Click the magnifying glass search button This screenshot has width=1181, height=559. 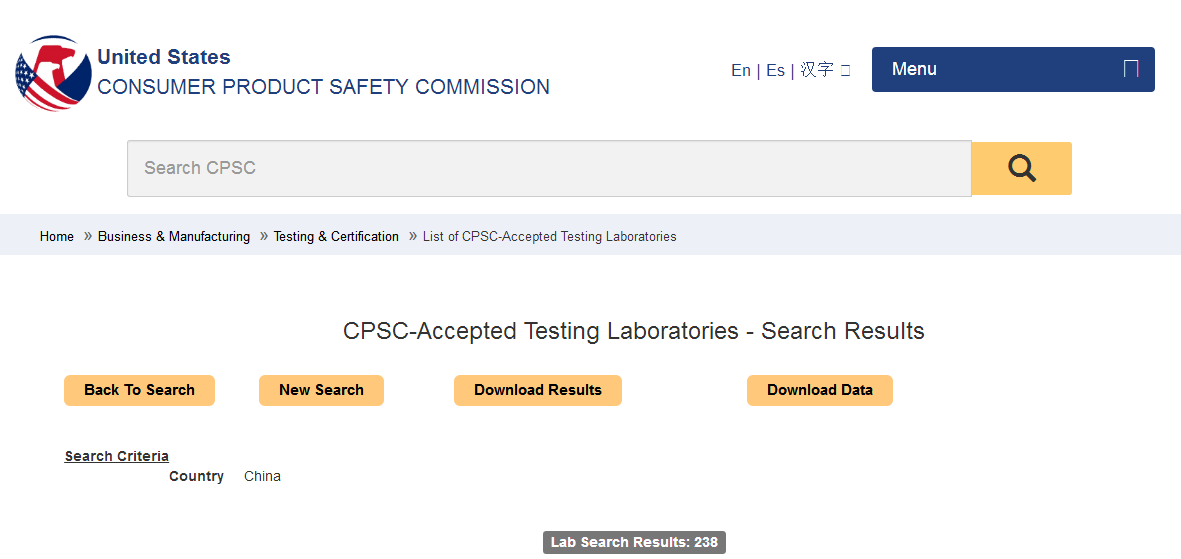[1021, 168]
